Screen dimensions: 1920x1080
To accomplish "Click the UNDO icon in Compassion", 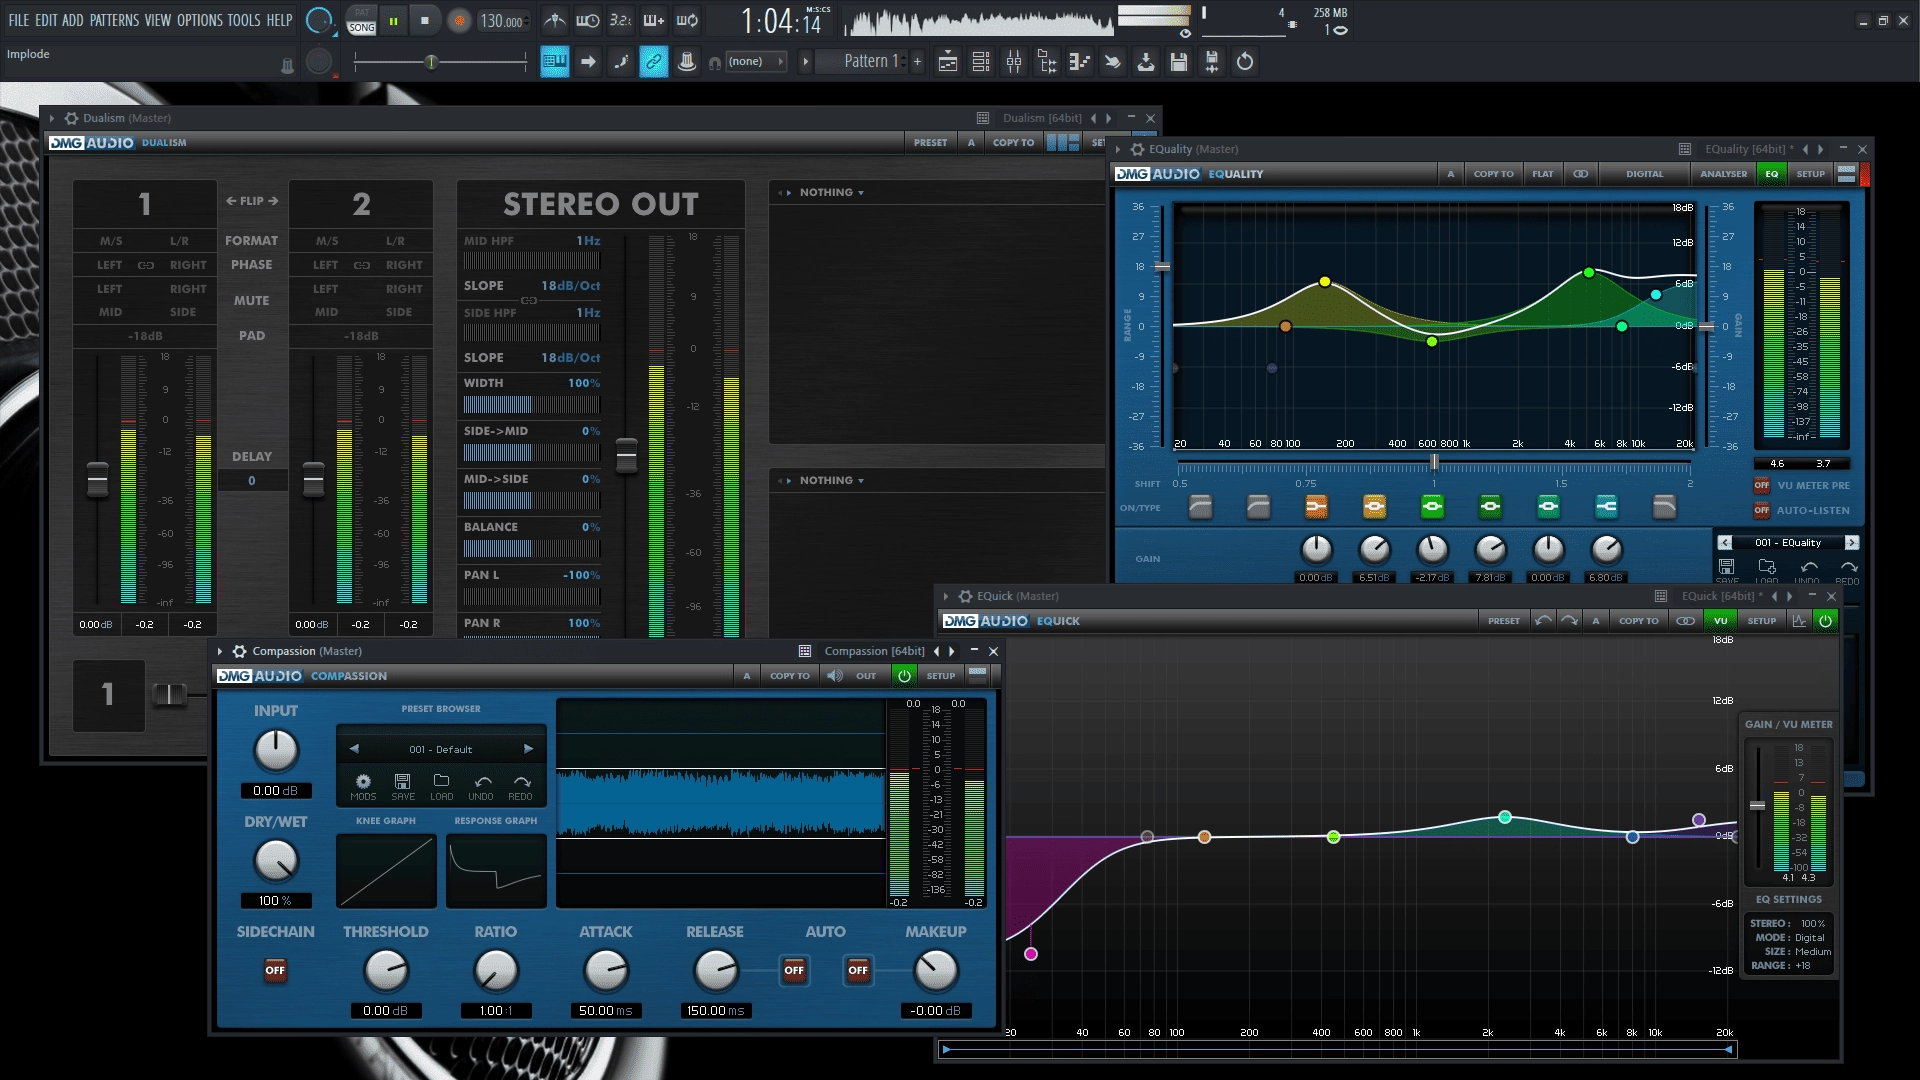I will click(x=481, y=783).
